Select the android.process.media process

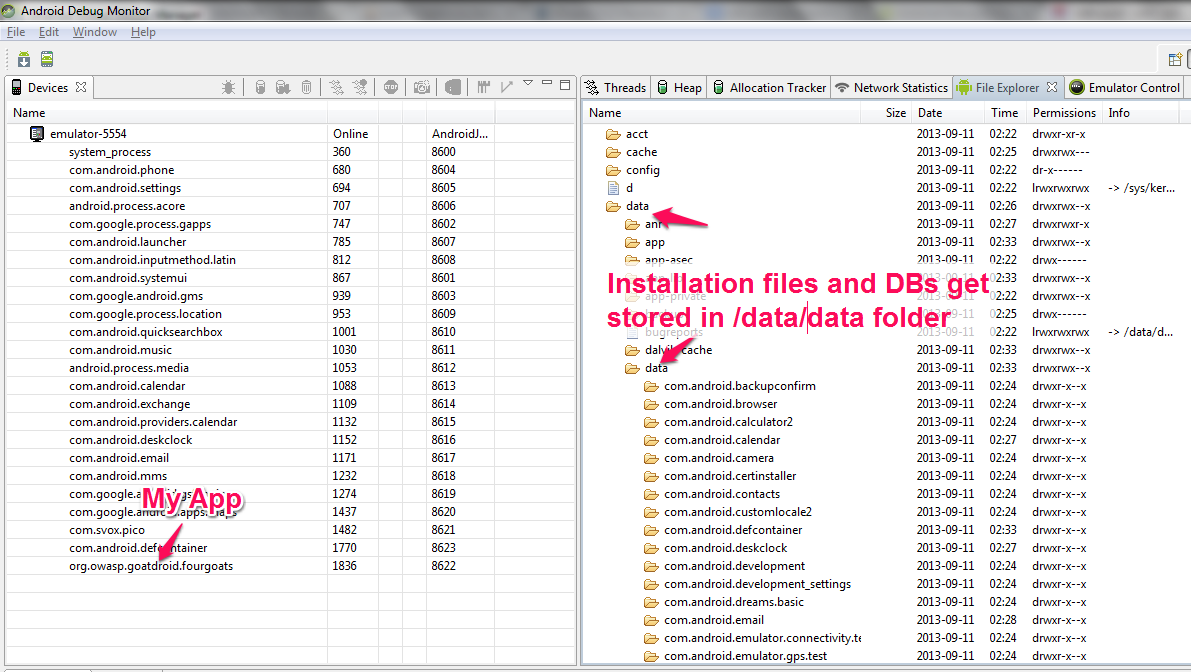[x=129, y=368]
